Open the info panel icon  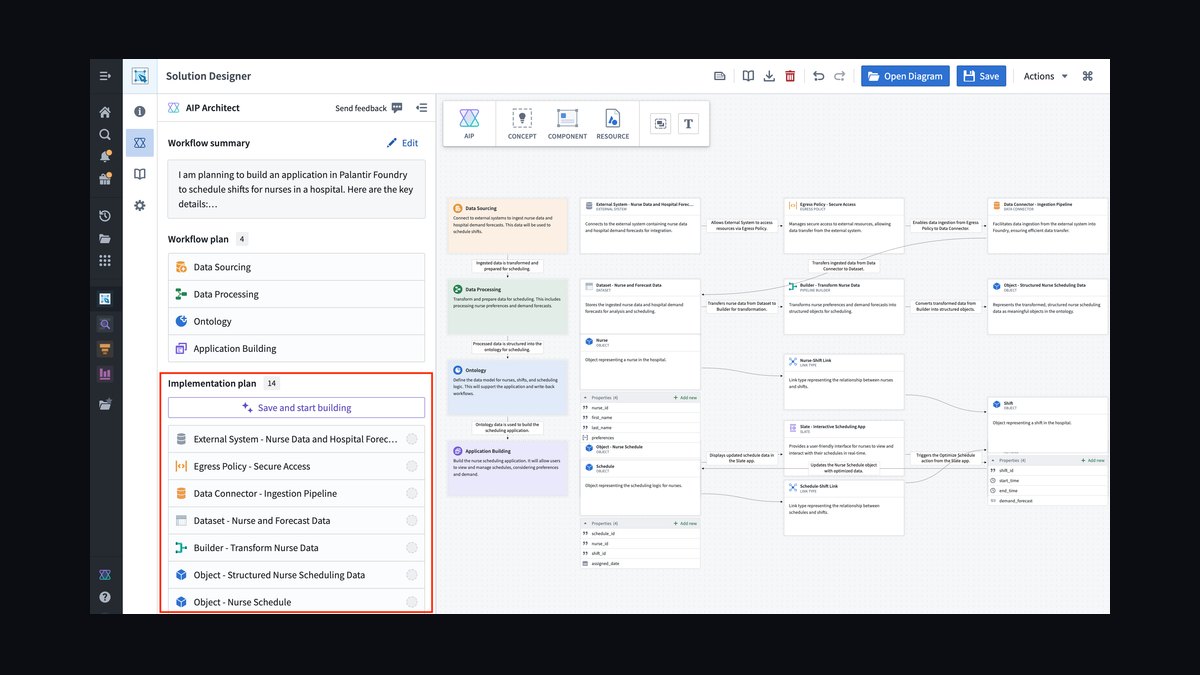[x=140, y=112]
